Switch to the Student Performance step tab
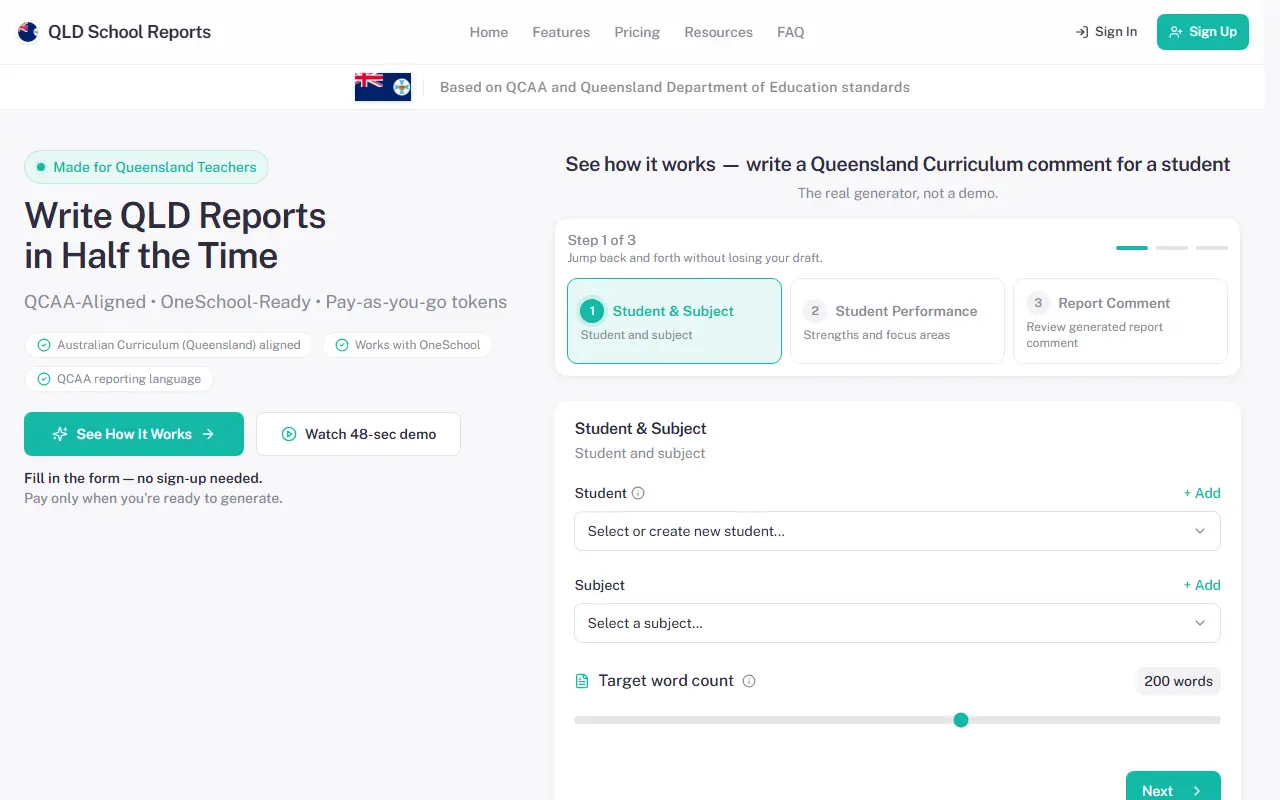Screen dimensions: 1280x800 [x=897, y=321]
